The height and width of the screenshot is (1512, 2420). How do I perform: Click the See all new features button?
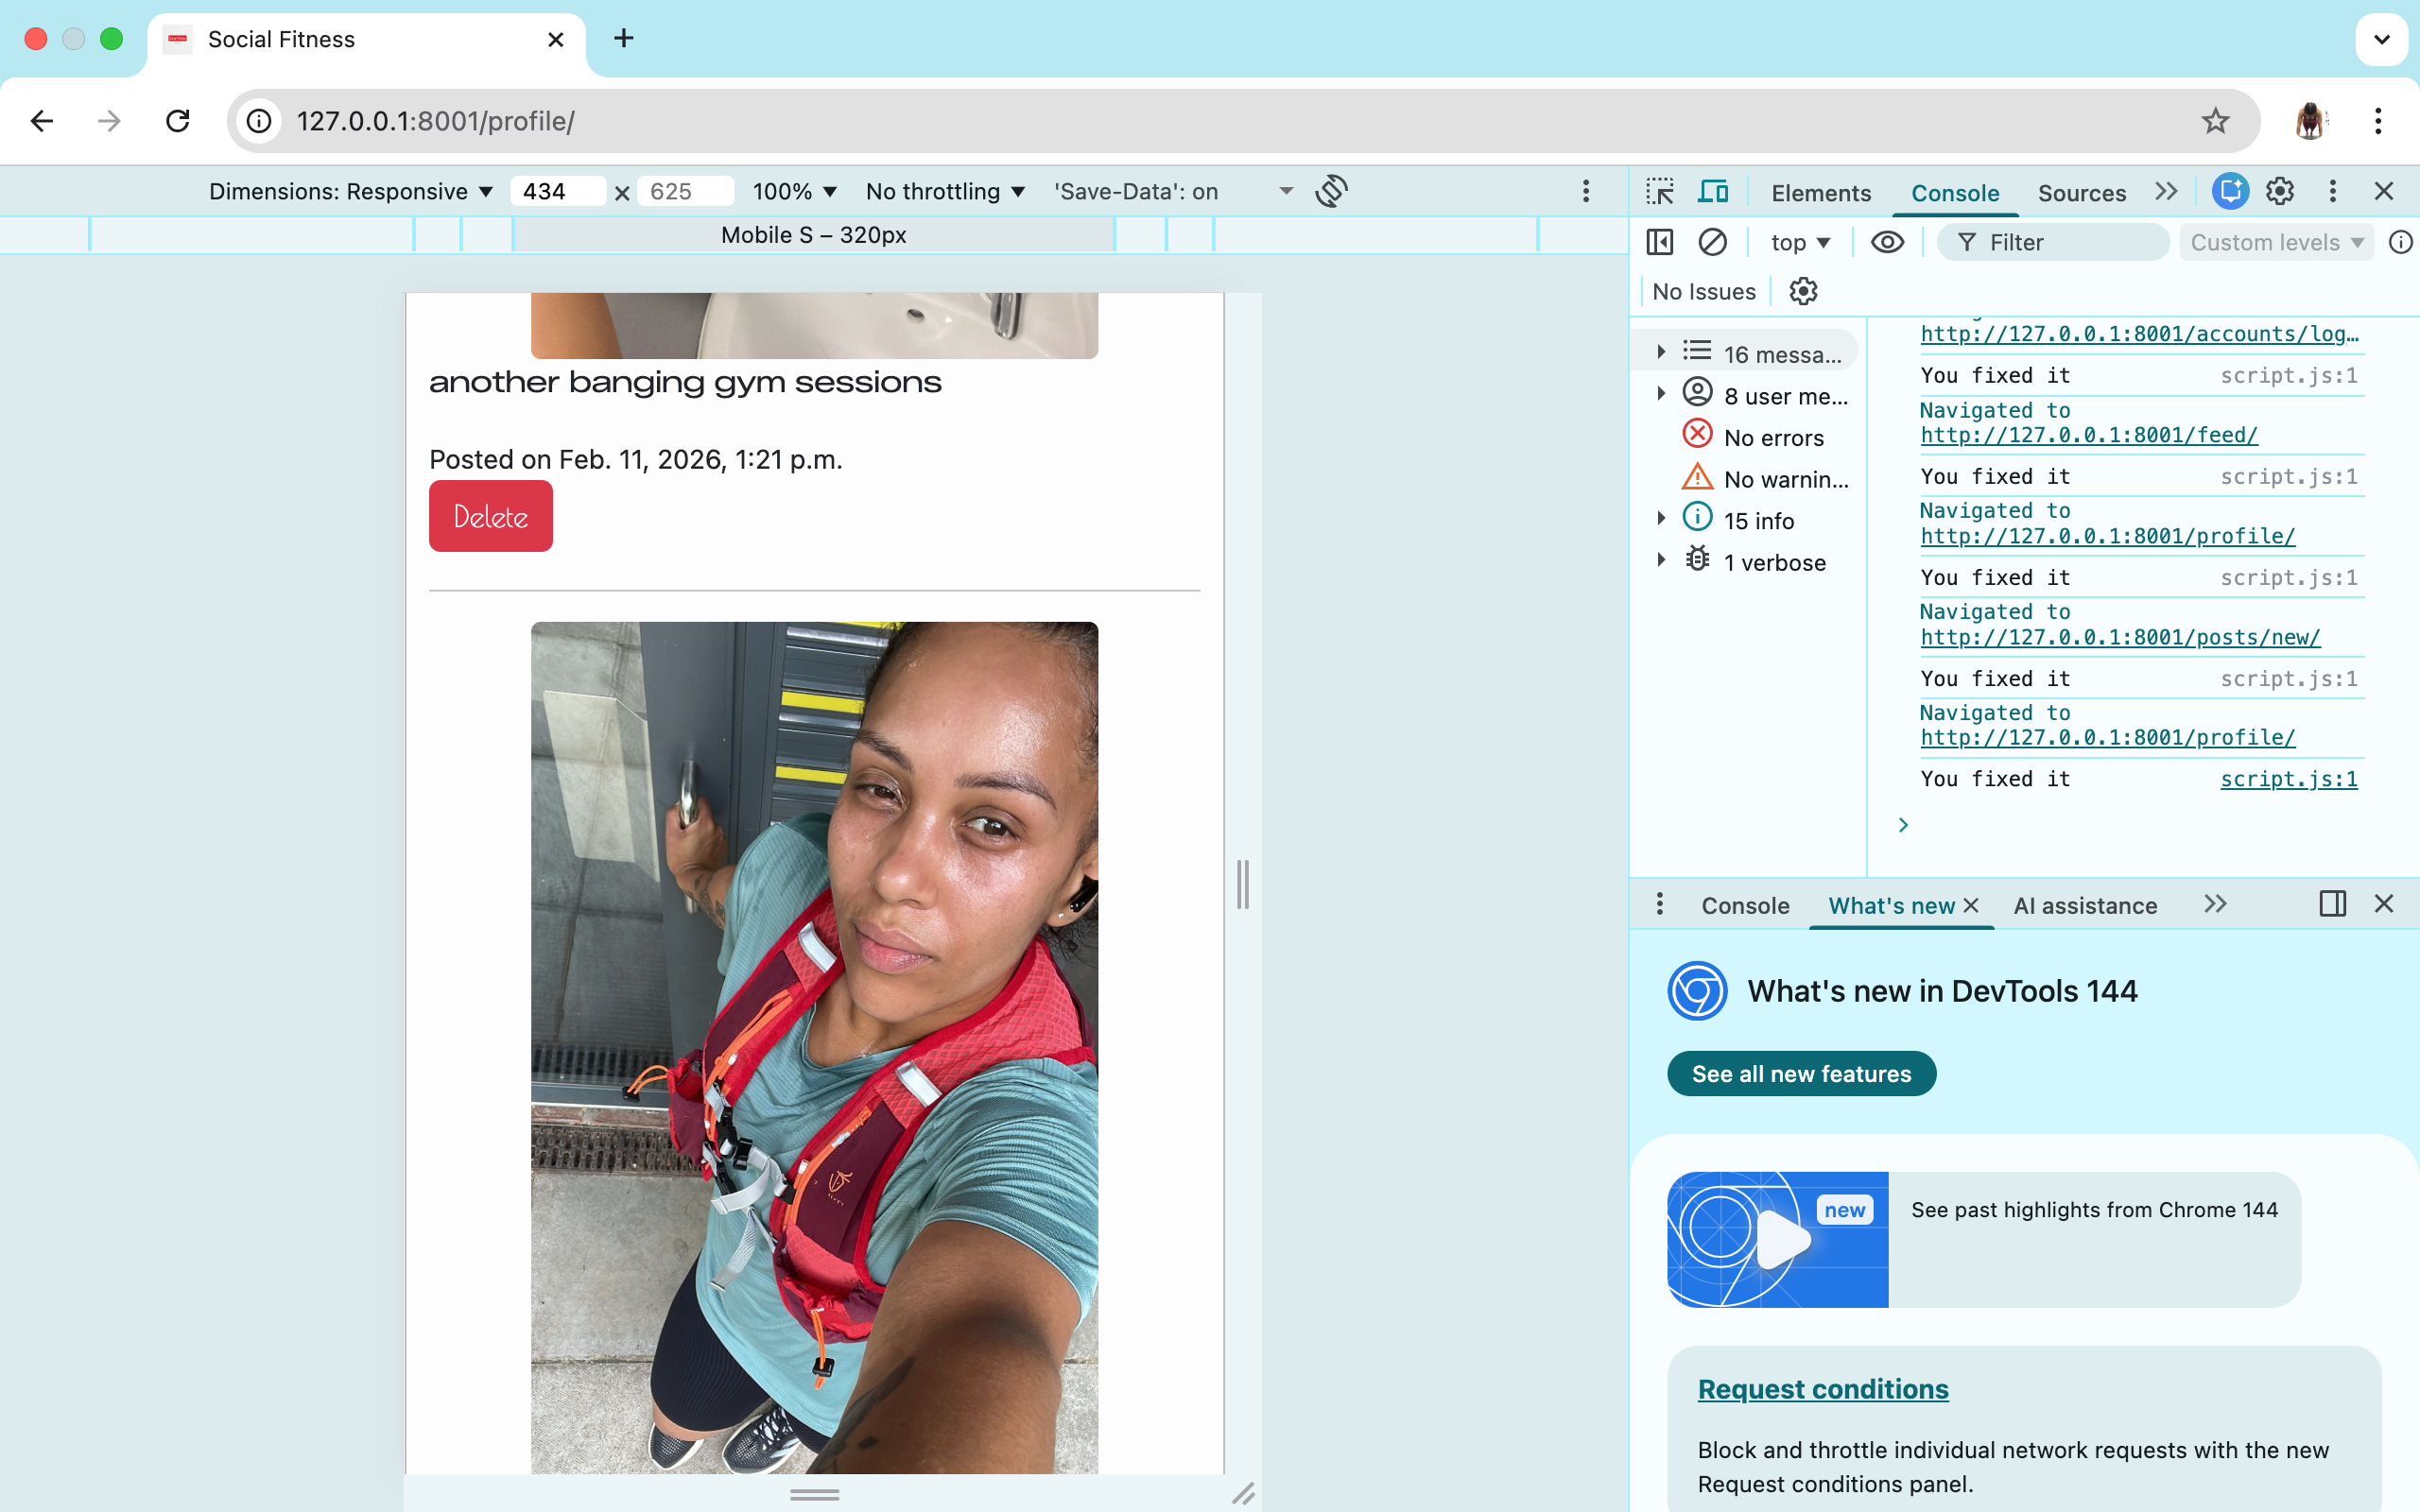pos(1800,1073)
